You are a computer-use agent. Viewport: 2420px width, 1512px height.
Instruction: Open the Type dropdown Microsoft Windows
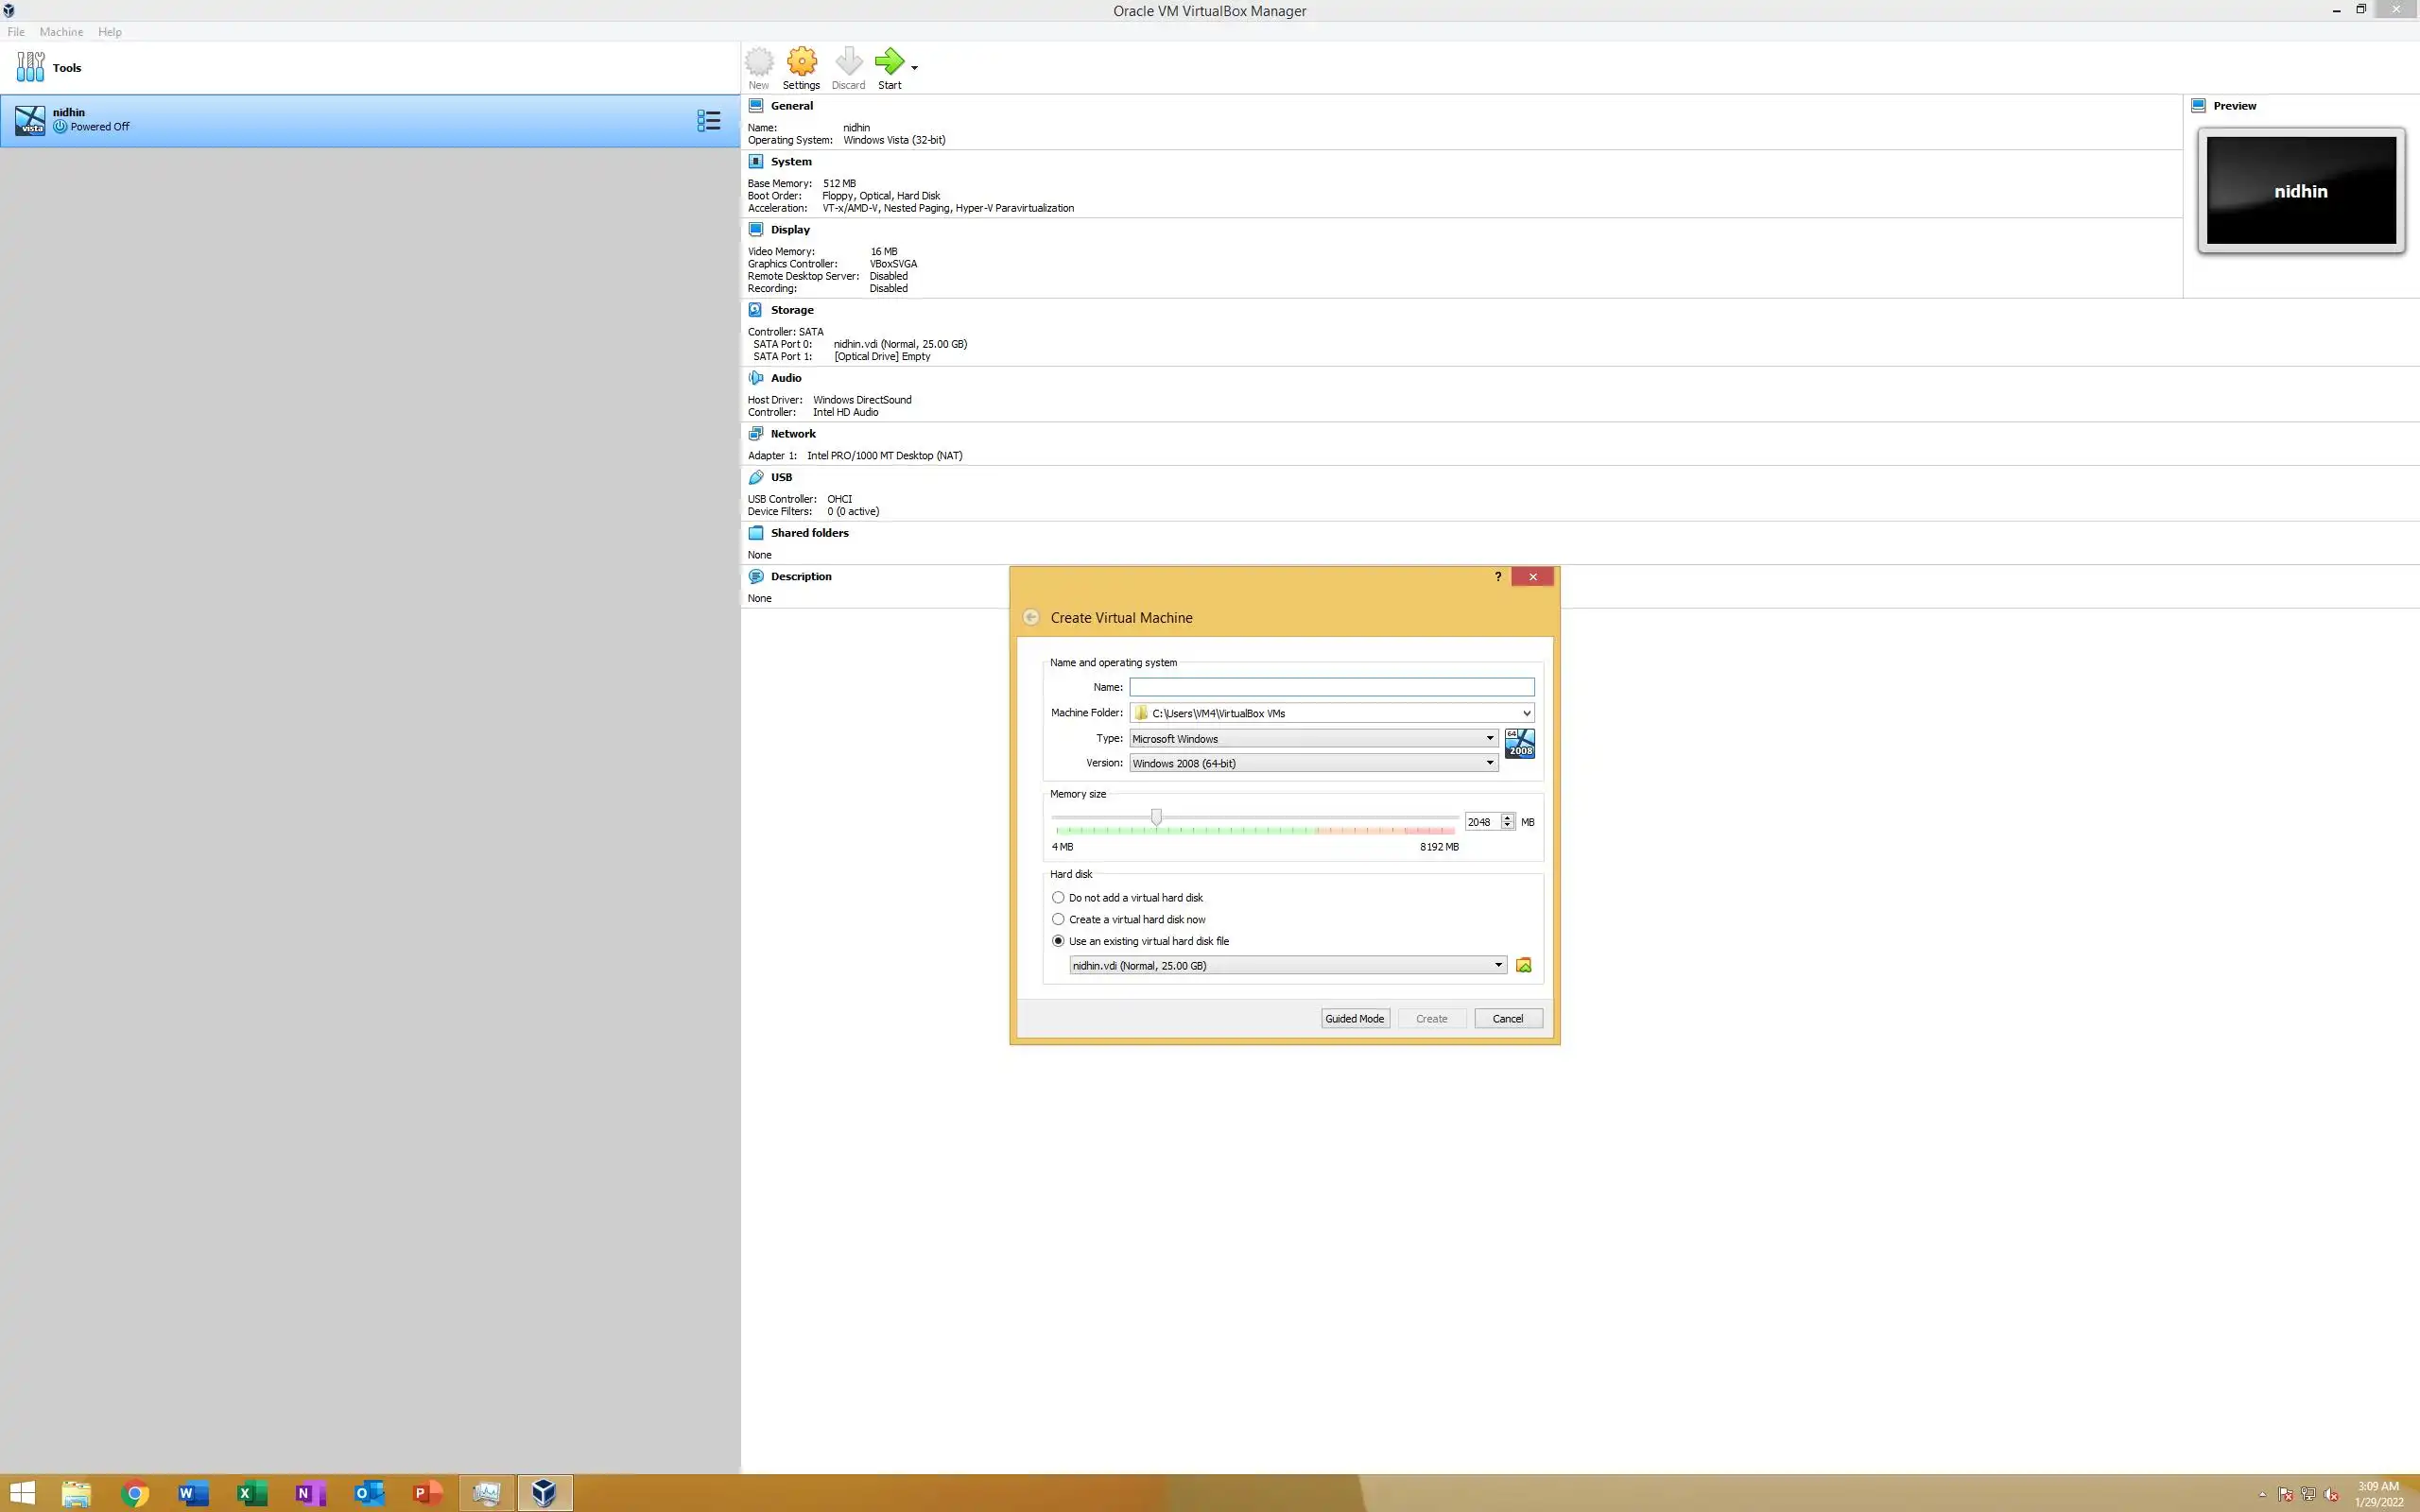[x=1312, y=738]
